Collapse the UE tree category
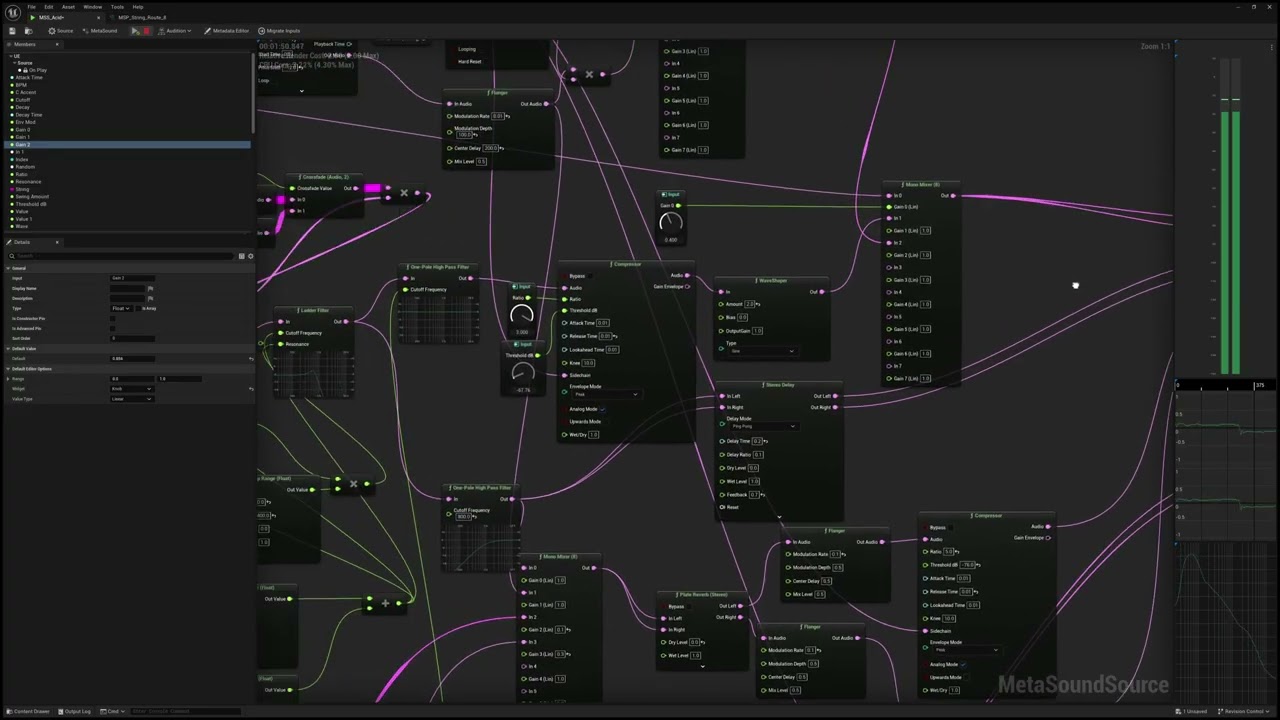The image size is (1280, 720). coord(10,55)
